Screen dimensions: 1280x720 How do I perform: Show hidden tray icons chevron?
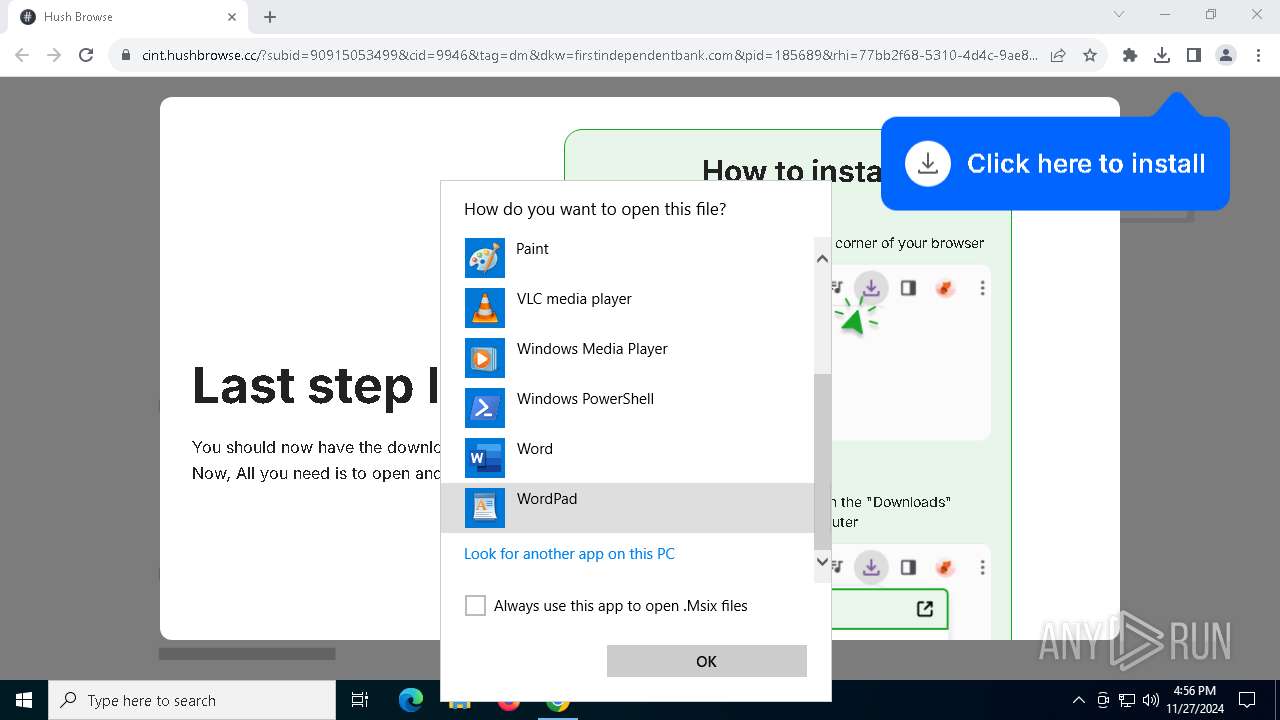pyautogui.click(x=1079, y=700)
